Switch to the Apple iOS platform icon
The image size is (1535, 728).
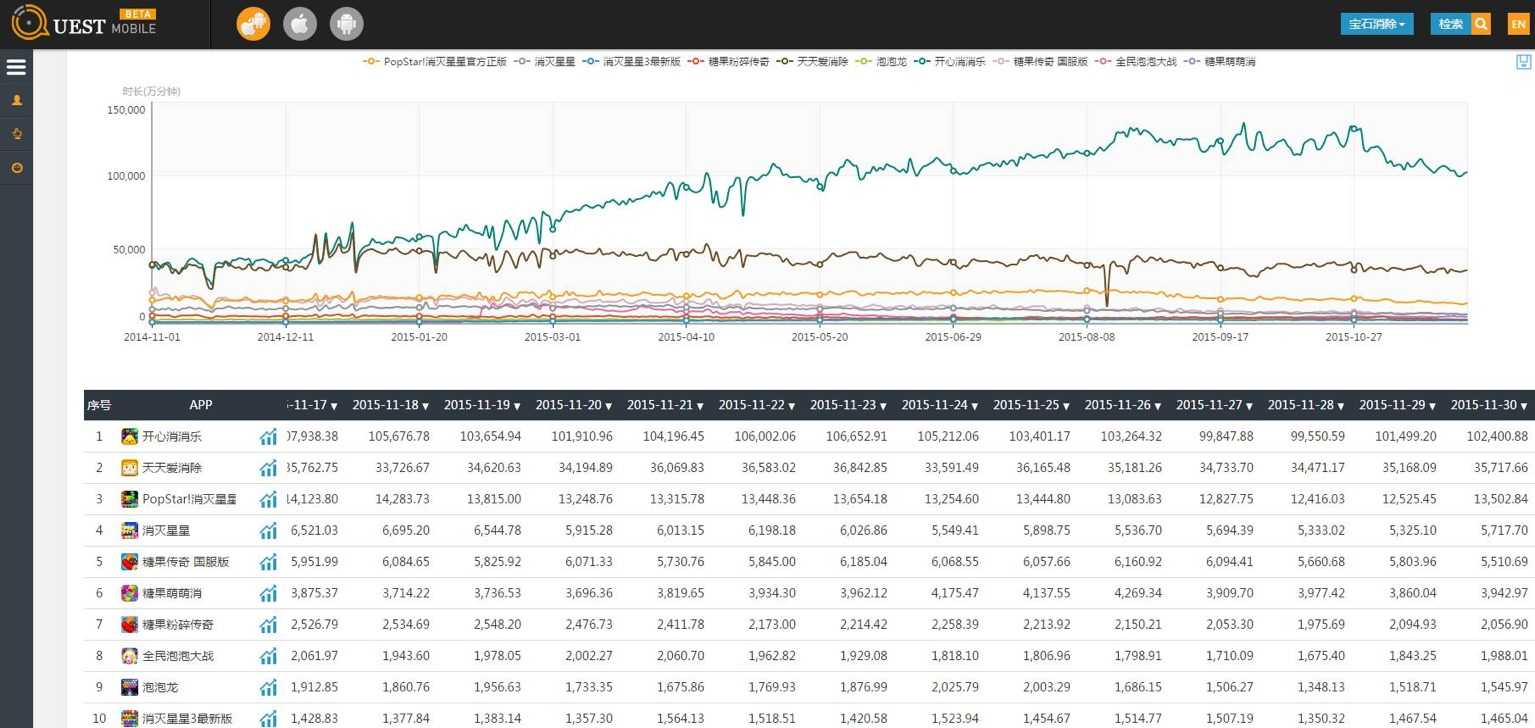[300, 24]
